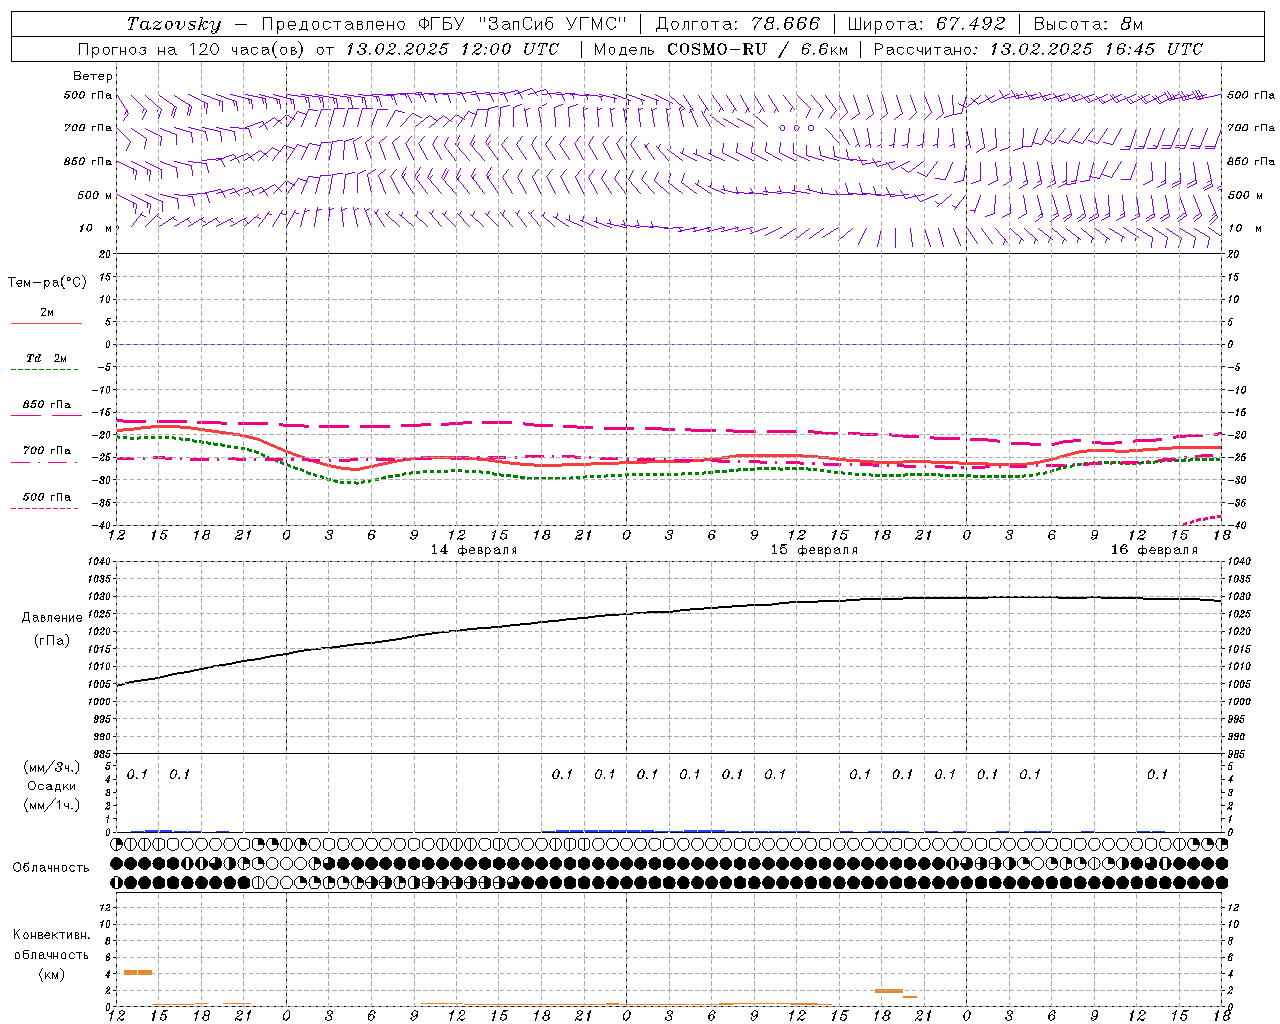Viewport: 1280px width, 1024px height.
Task: Click the three circle symbols at 700 гПа wind row
Action: point(797,128)
